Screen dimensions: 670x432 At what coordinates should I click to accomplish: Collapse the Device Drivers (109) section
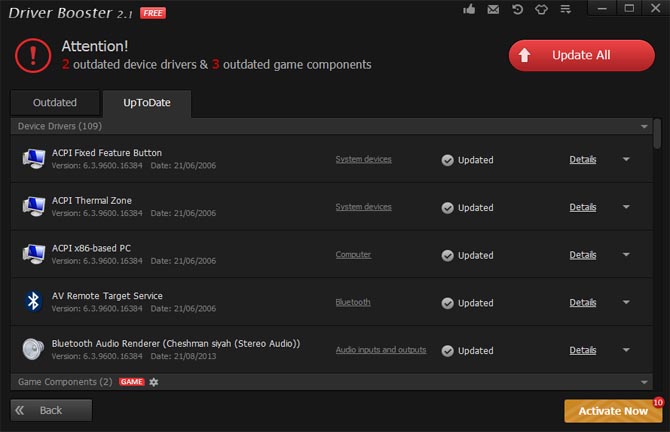(x=644, y=126)
